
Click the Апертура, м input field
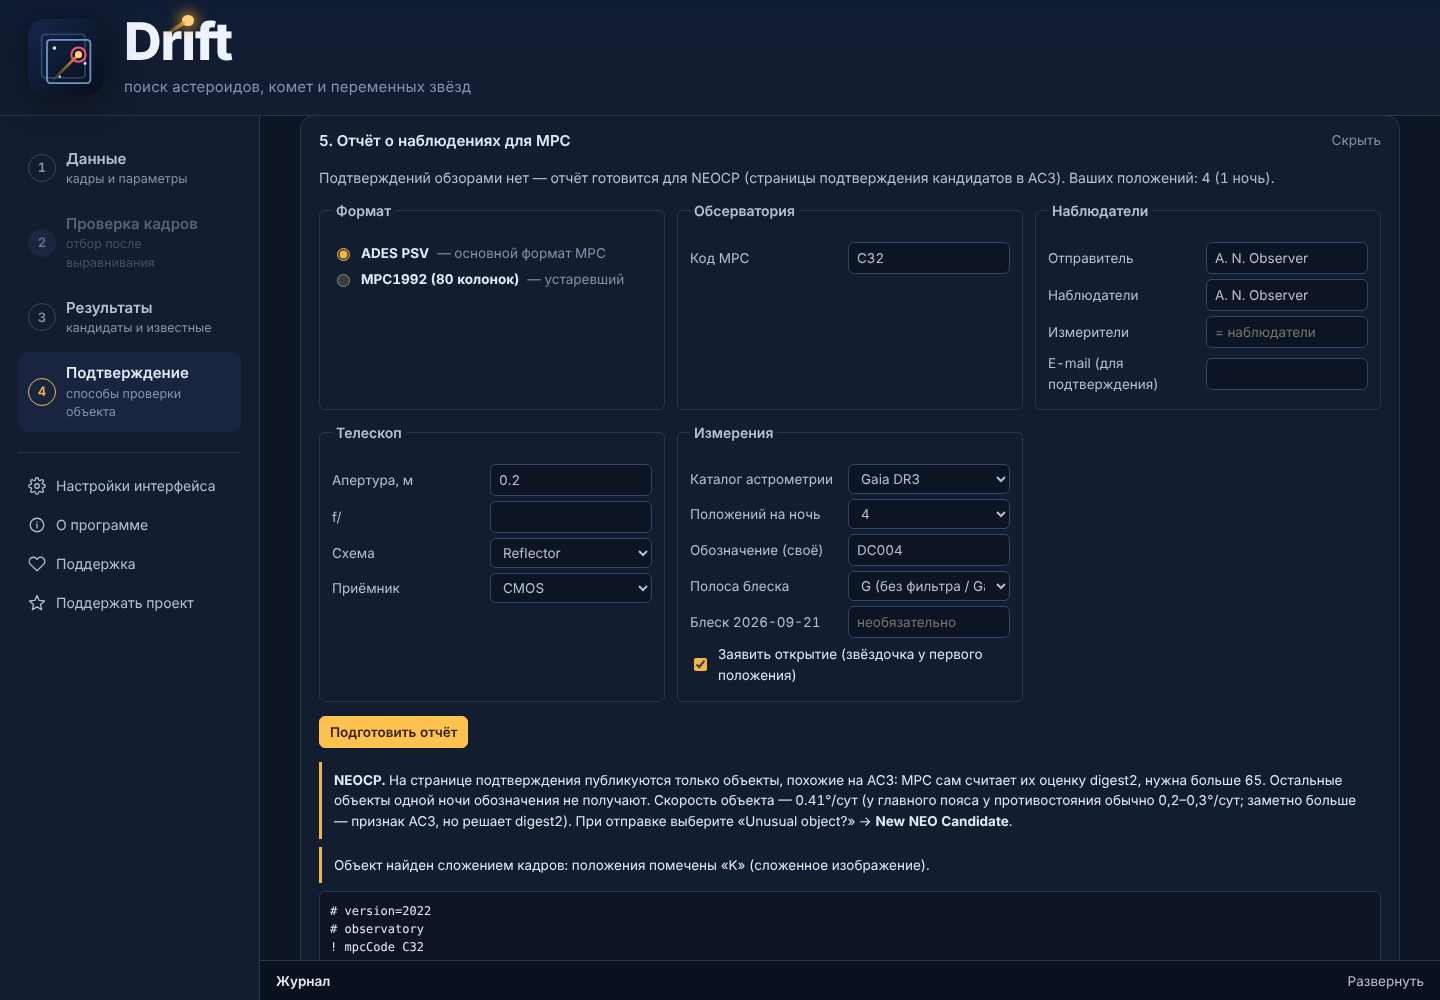571,480
